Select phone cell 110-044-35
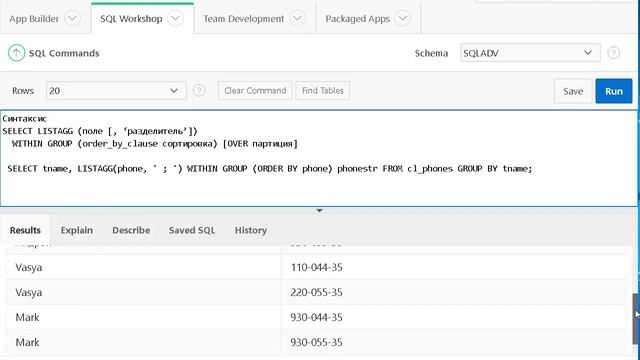640x360 pixels. (453, 267)
